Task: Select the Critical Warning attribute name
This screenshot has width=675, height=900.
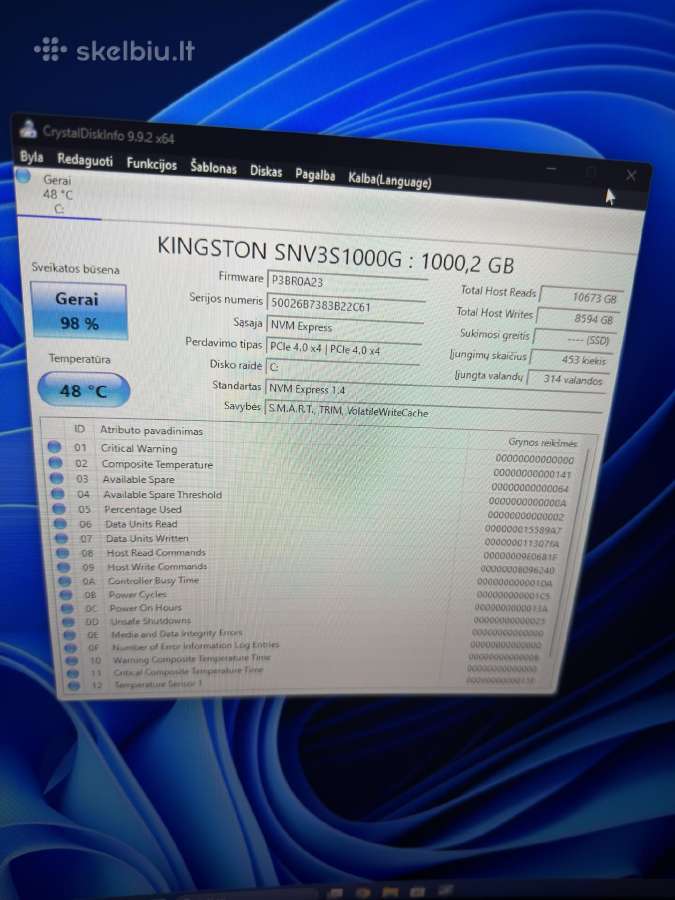Action: (x=139, y=448)
